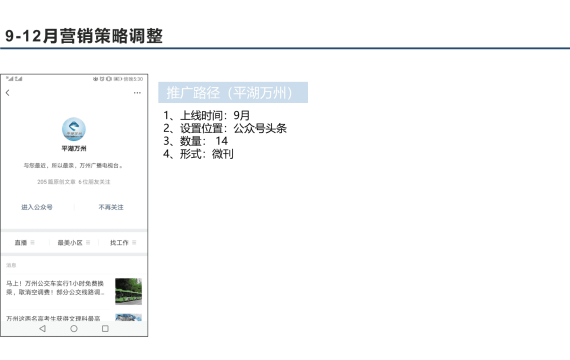Tap the Android back triangle navigation button
Viewport: 570px width, 360px height.
(x=43, y=329)
